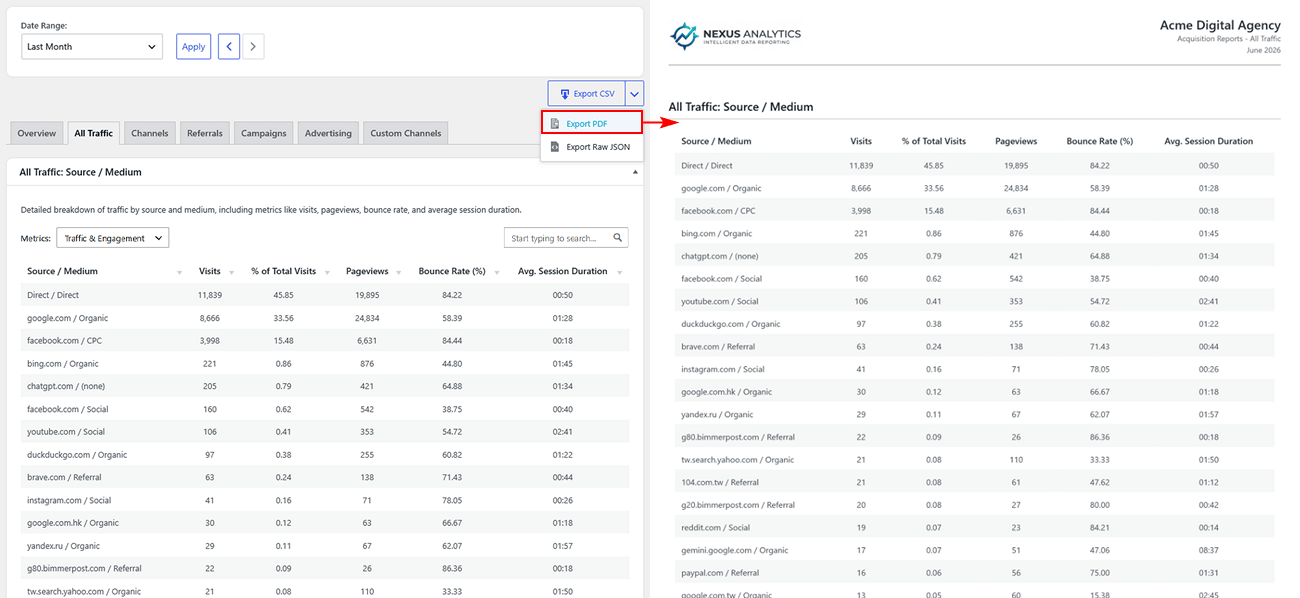Sort by Bounce Rate (%) arrow in dashboard
Screen dimensions: 1300x598
pyautogui.click(x=496, y=272)
